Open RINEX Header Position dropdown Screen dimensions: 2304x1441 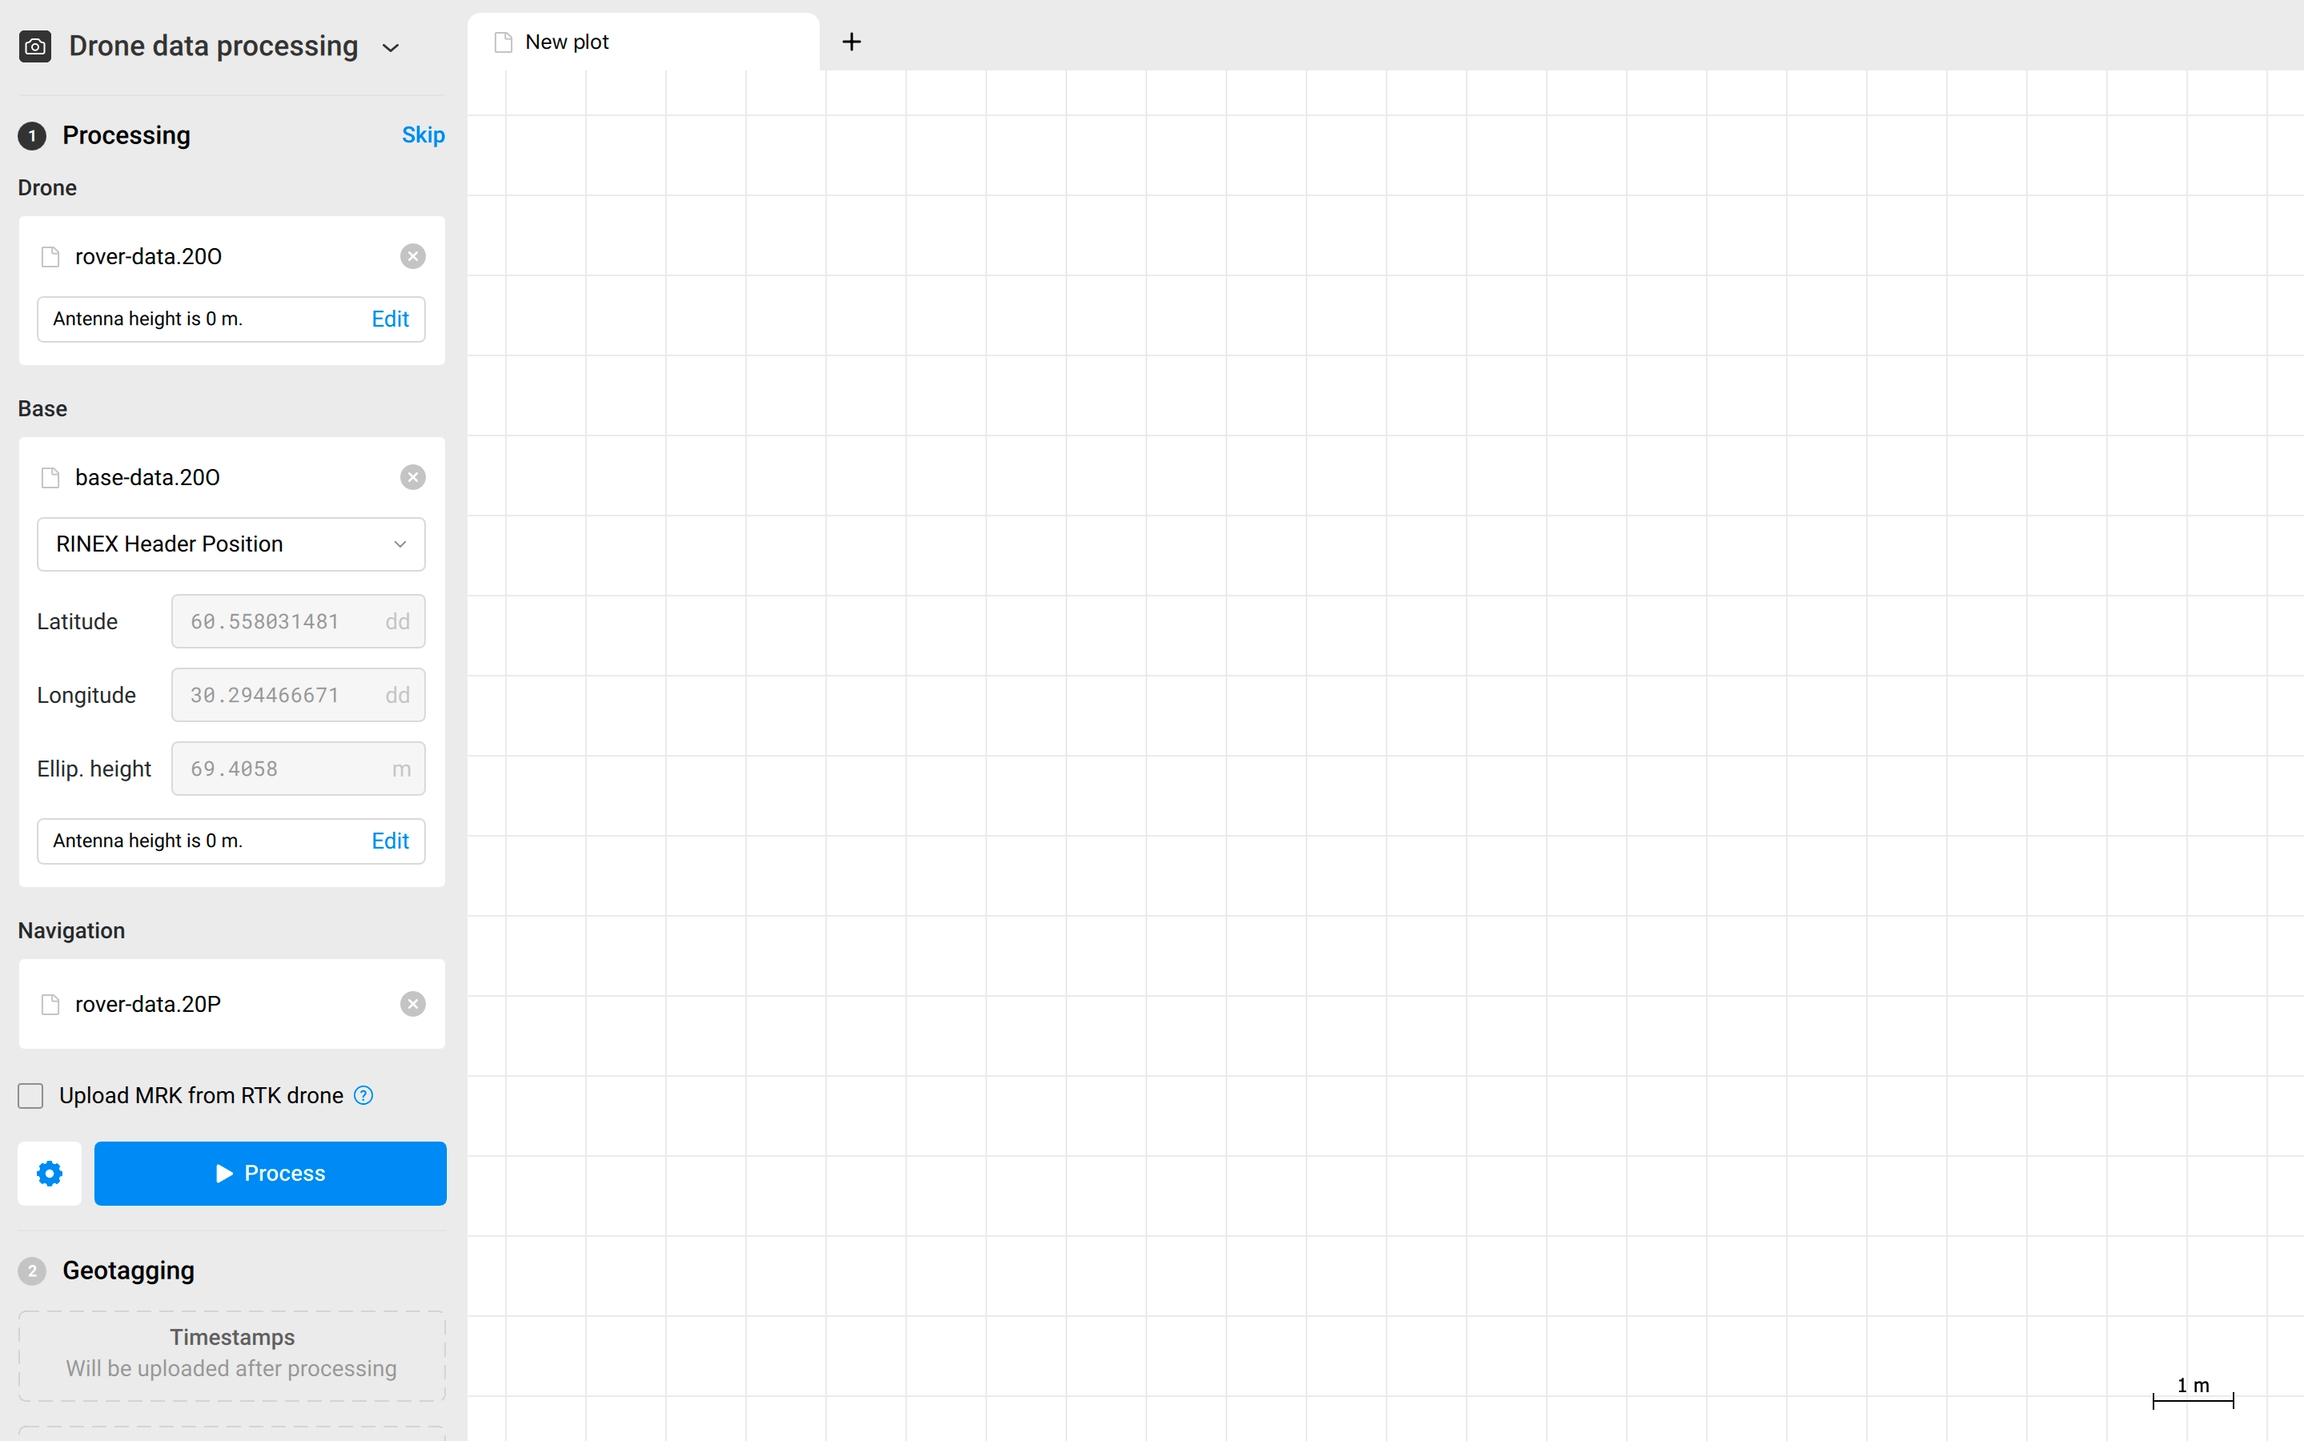pyautogui.click(x=231, y=544)
